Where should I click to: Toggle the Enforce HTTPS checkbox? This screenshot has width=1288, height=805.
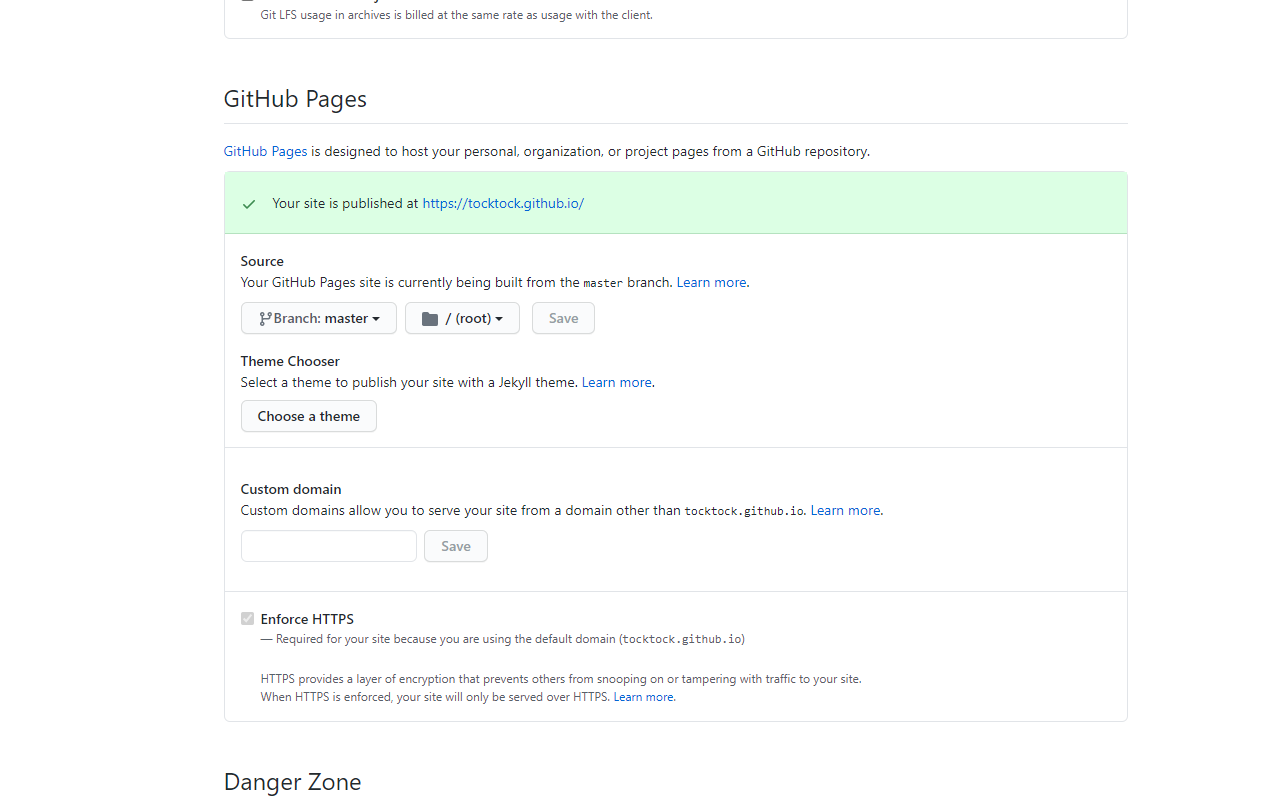pos(247,619)
